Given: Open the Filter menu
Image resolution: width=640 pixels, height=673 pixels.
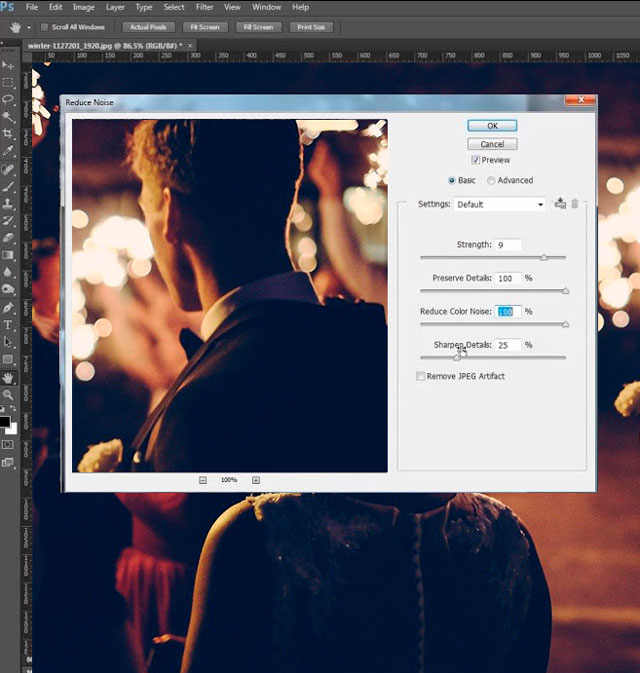Looking at the screenshot, I should tap(204, 7).
